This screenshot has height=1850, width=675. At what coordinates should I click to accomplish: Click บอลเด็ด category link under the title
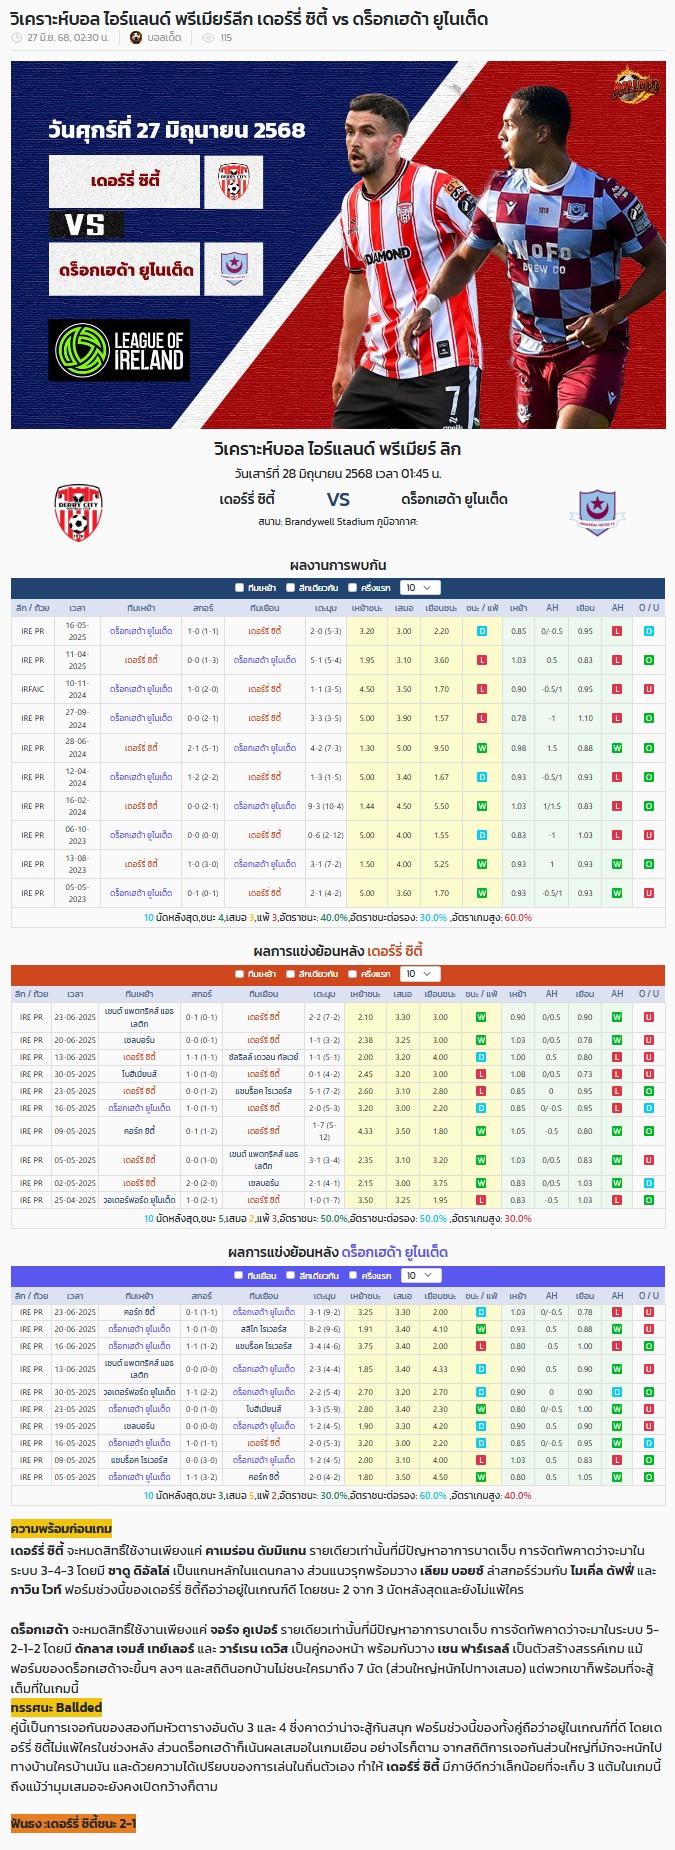[x=163, y=38]
